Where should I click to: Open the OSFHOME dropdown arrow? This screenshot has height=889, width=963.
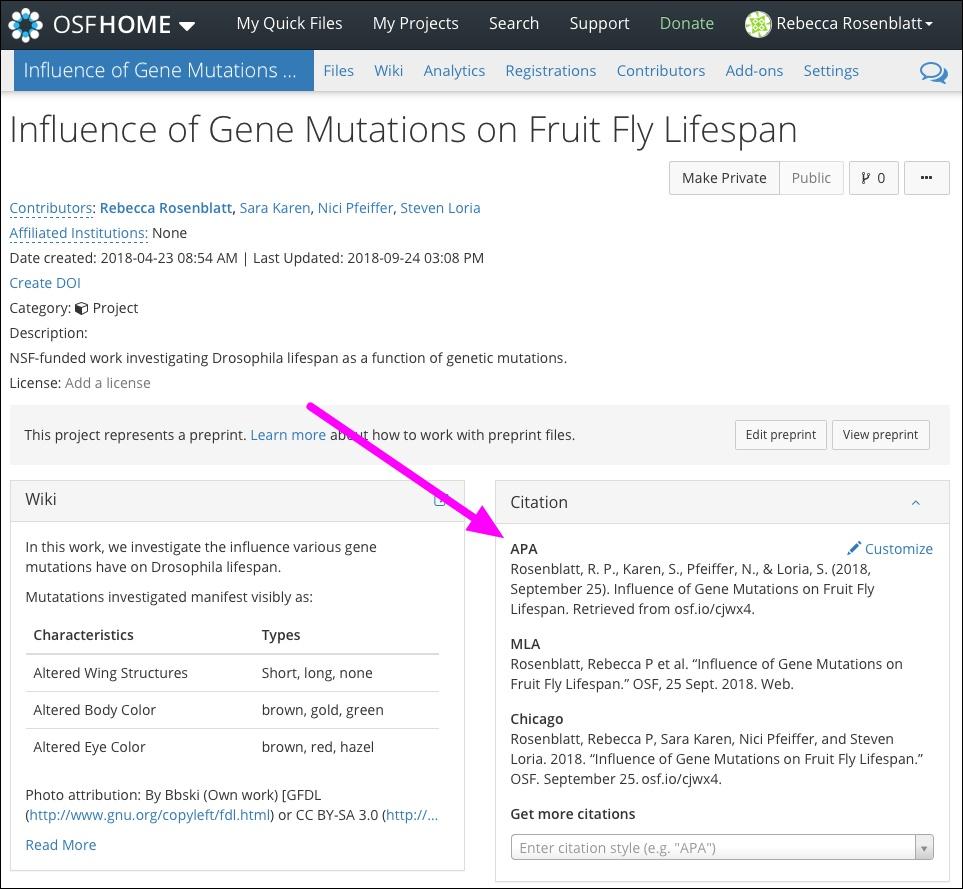187,26
